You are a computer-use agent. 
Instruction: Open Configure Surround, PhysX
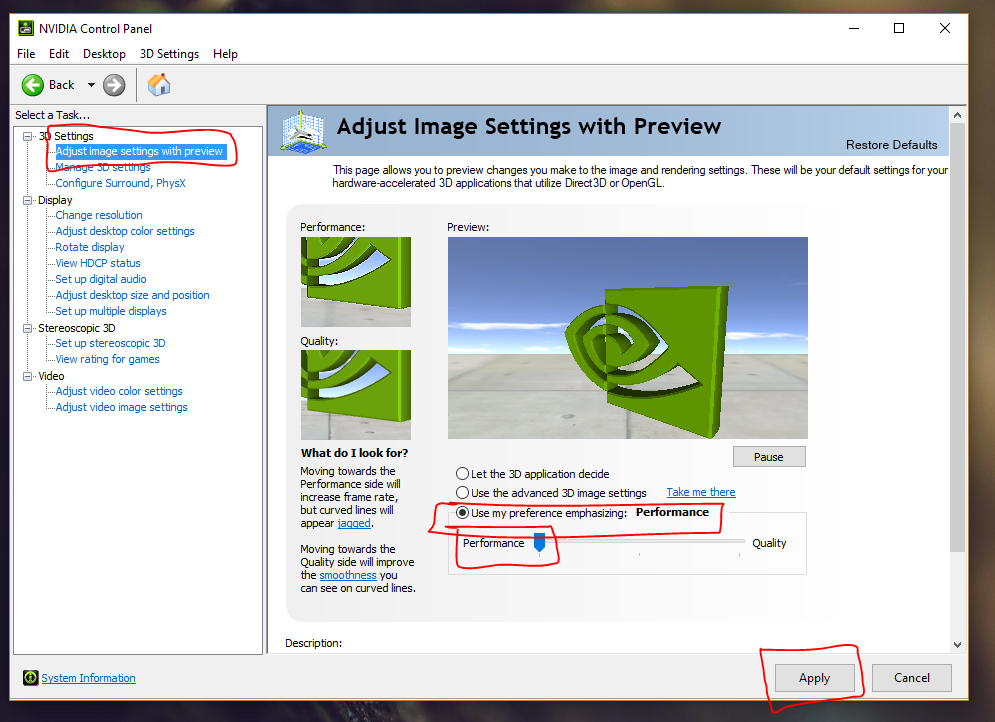tap(121, 183)
